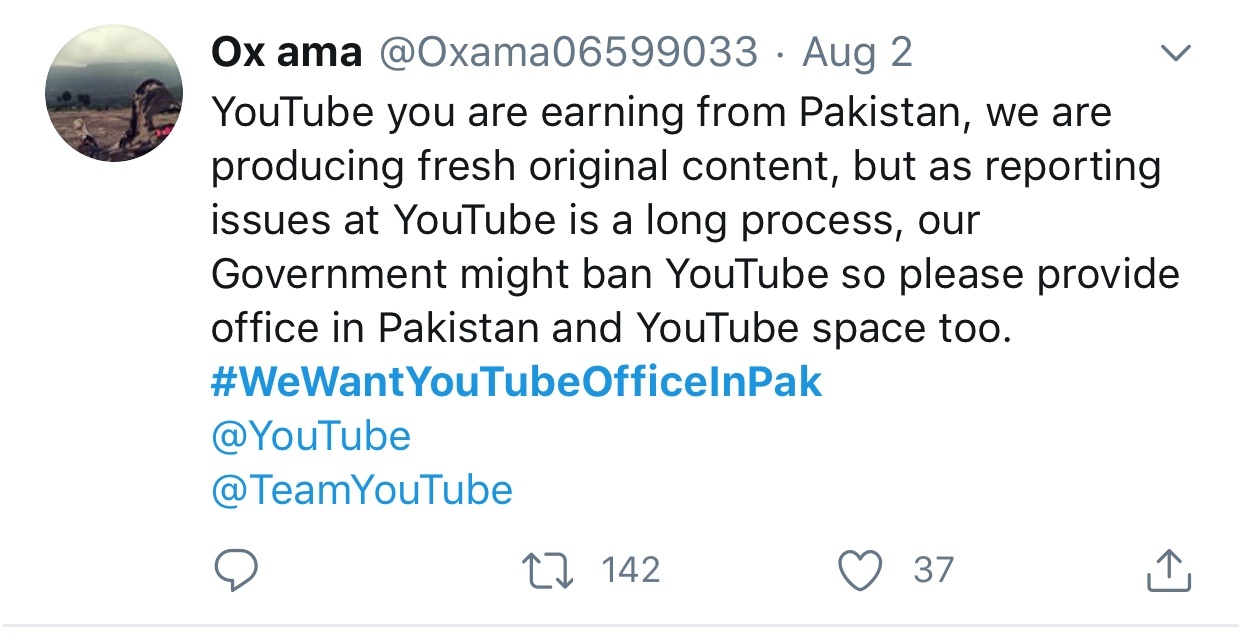This screenshot has width=1242, height=637.
Task: View the 37 likes count
Action: coord(934,570)
